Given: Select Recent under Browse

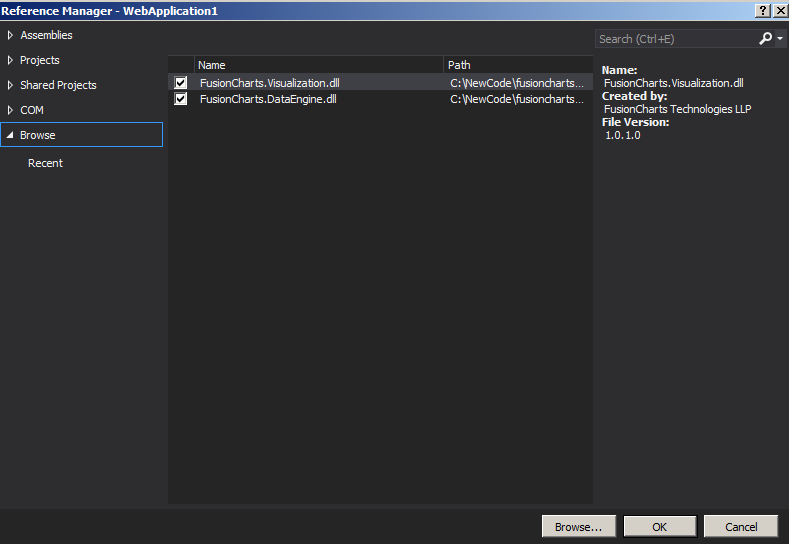Looking at the screenshot, I should click(45, 163).
